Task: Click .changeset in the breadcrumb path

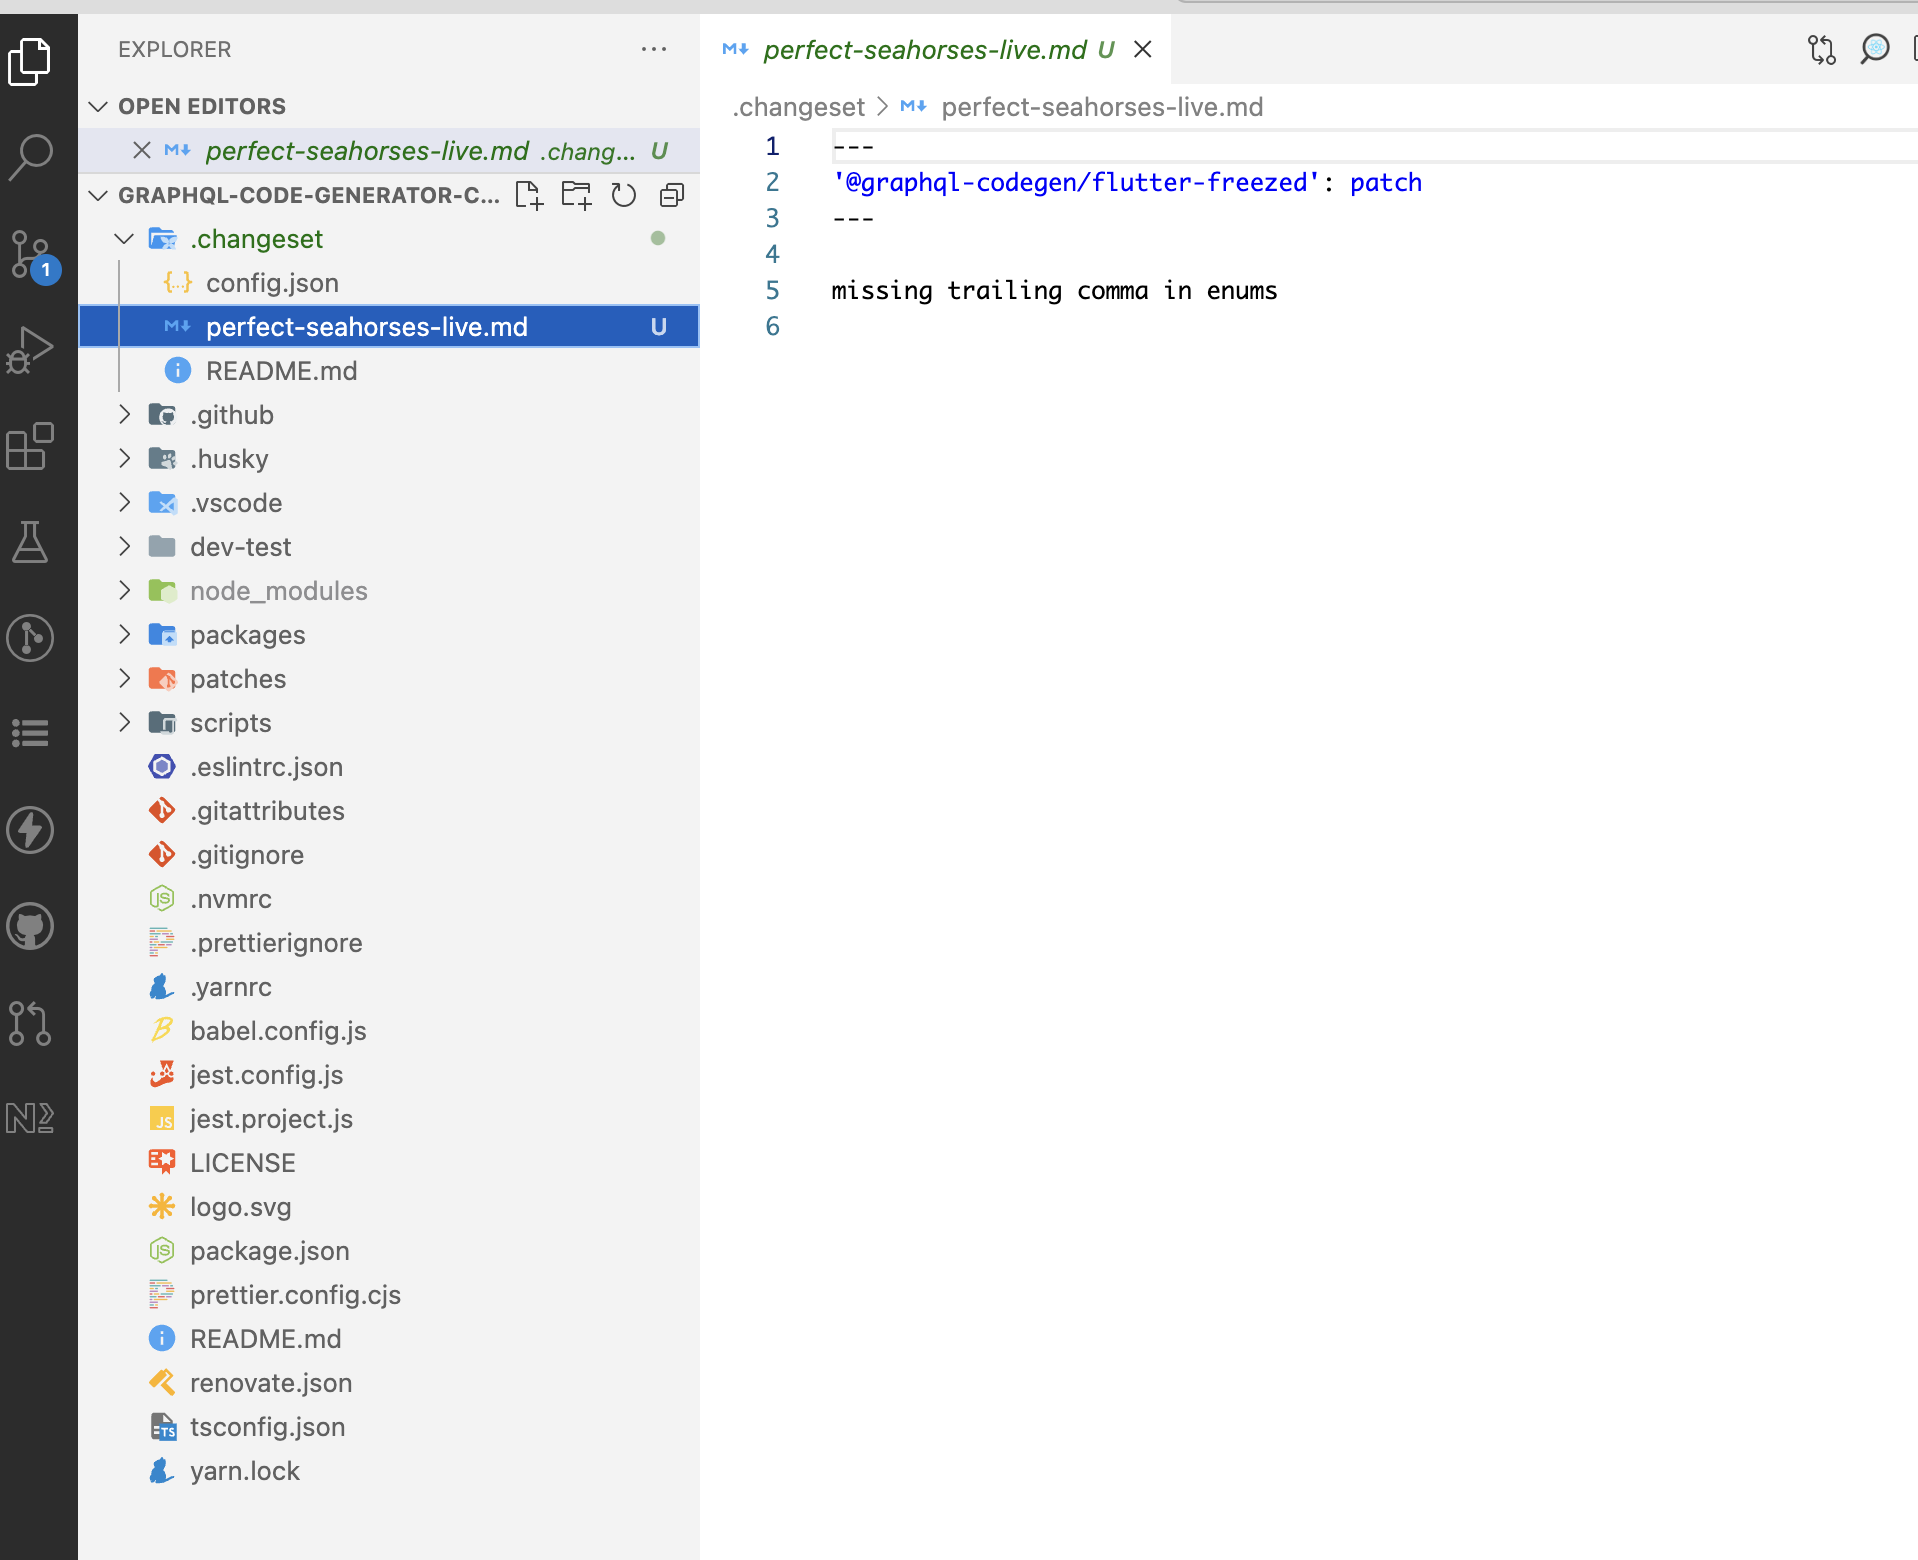Action: [798, 107]
